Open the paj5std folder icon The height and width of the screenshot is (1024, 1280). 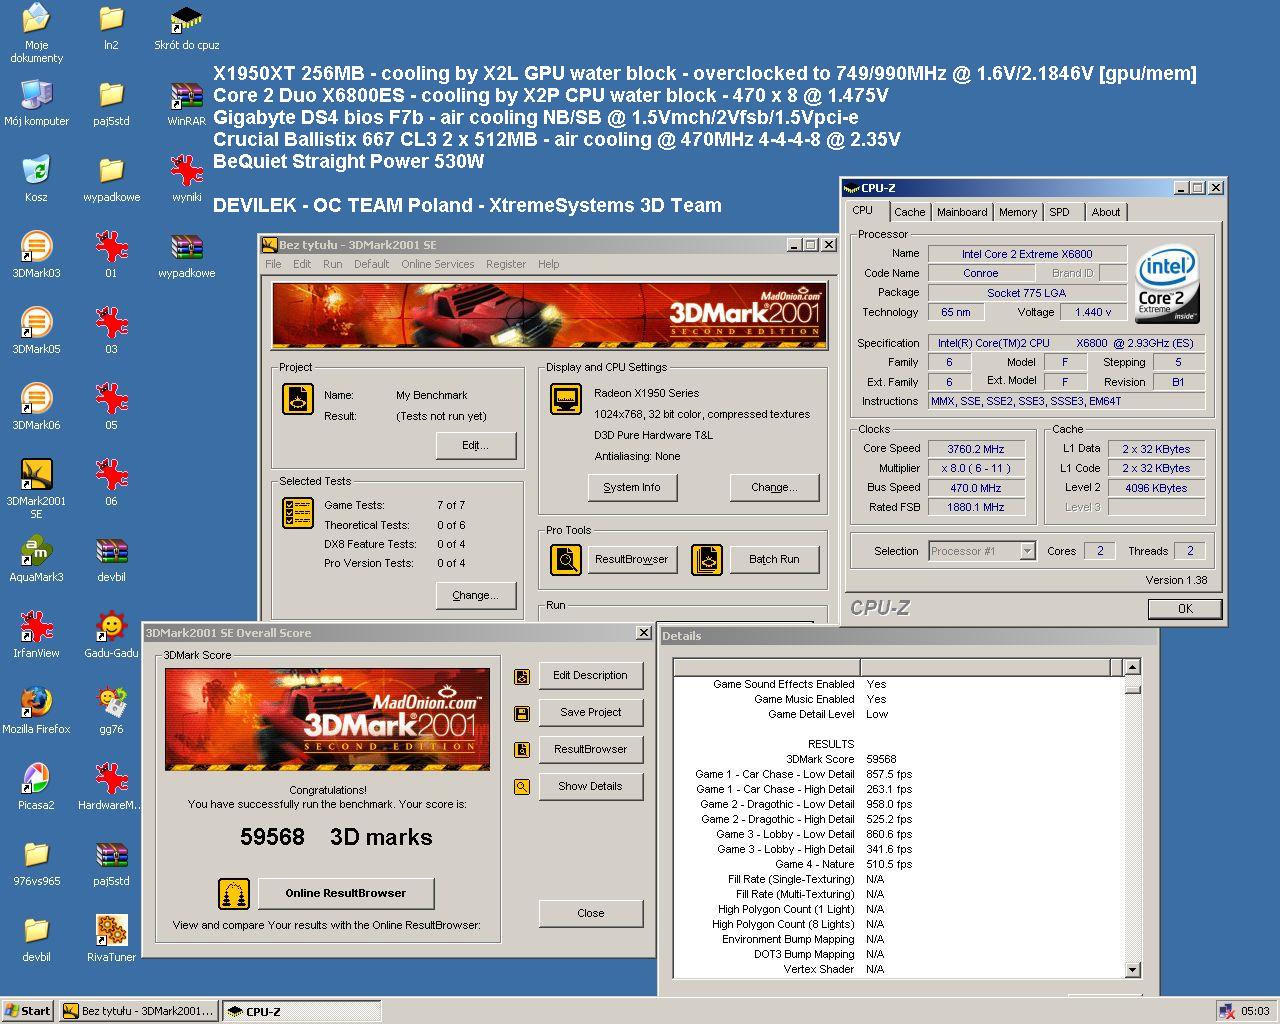[x=111, y=103]
